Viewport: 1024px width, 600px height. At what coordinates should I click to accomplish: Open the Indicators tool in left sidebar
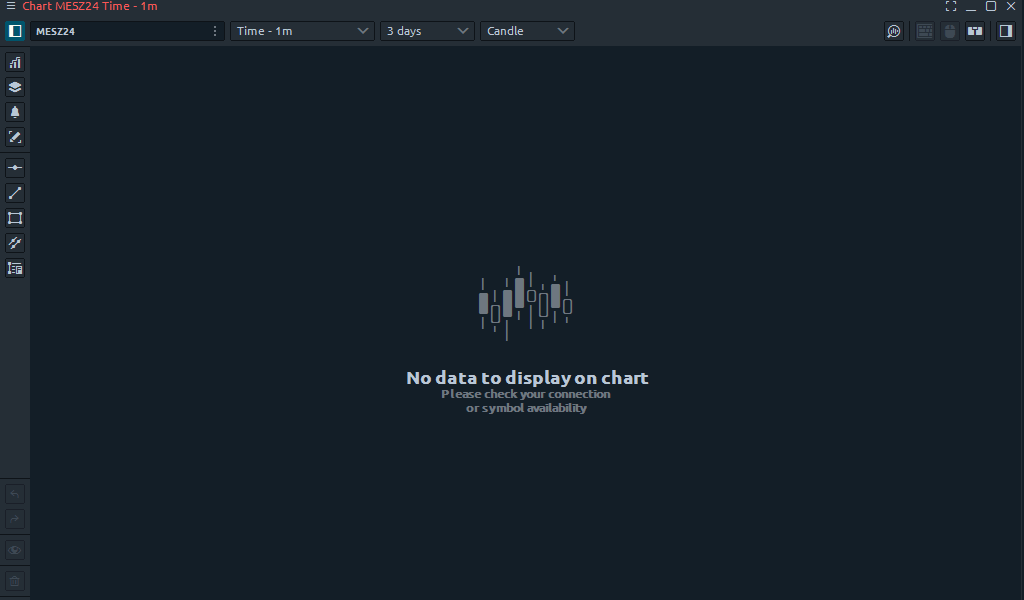click(x=15, y=63)
